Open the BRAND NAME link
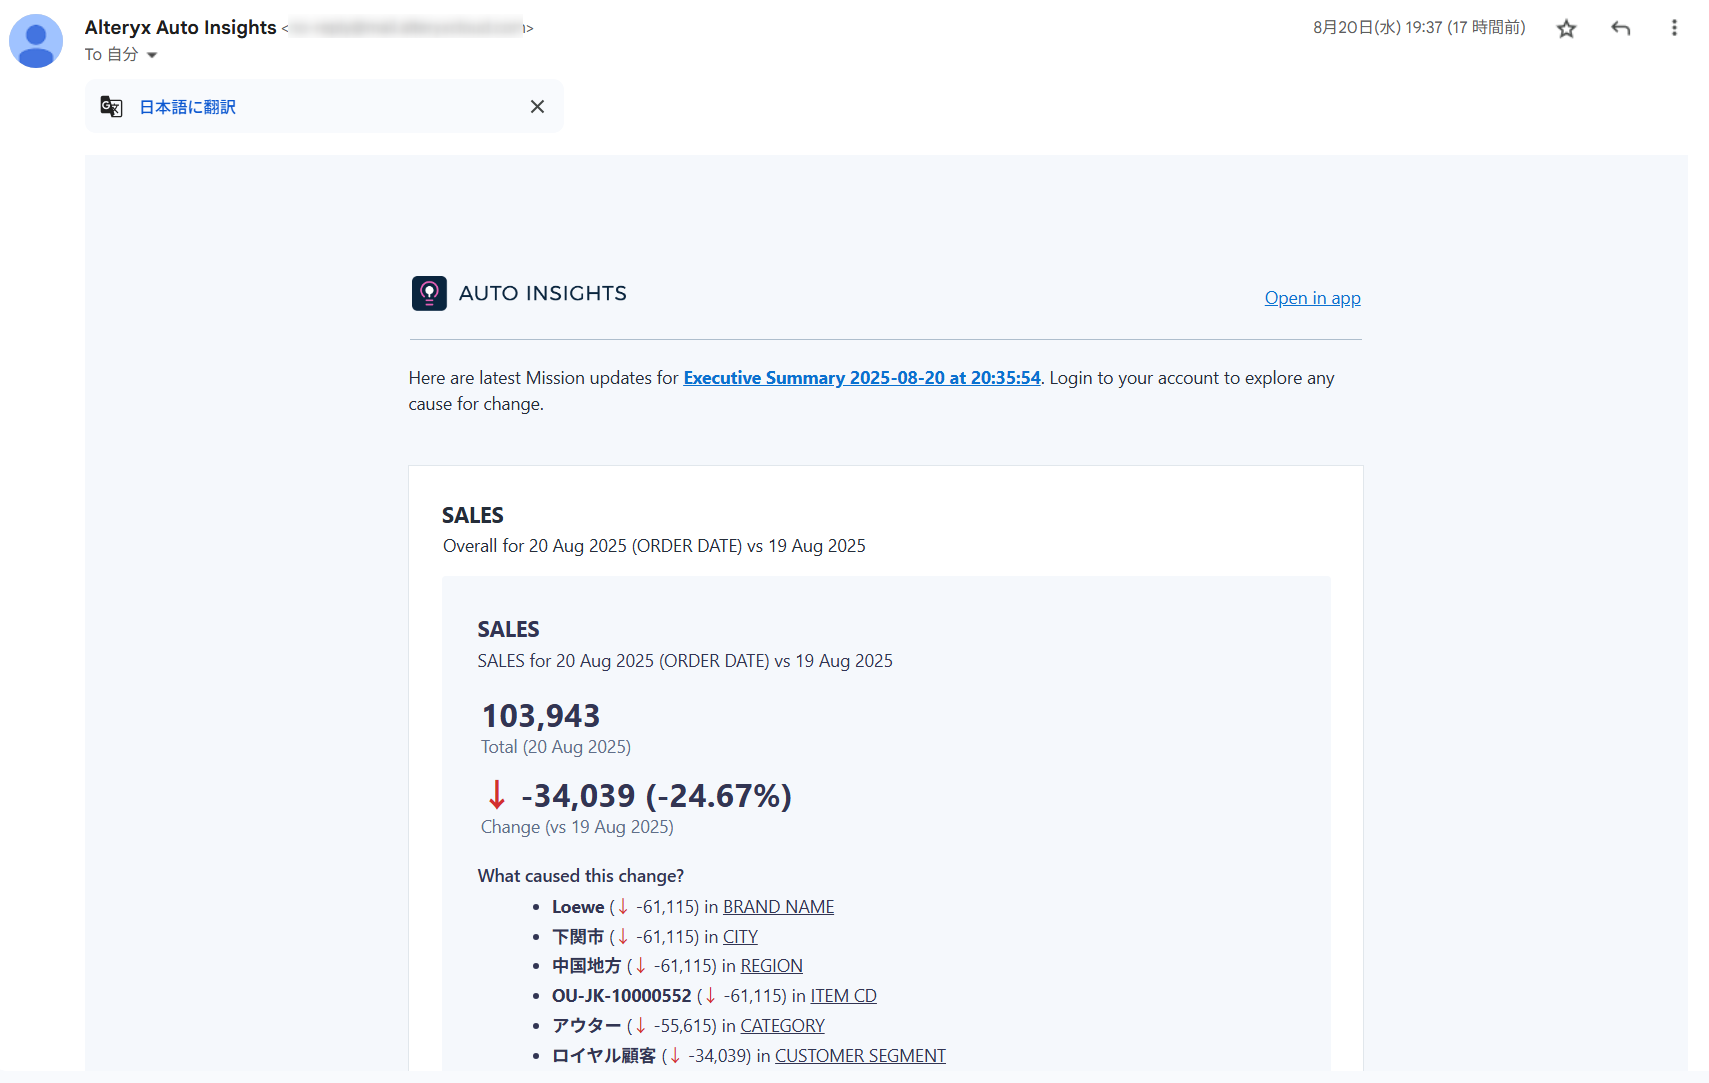The image size is (1709, 1083). pyautogui.click(x=778, y=907)
